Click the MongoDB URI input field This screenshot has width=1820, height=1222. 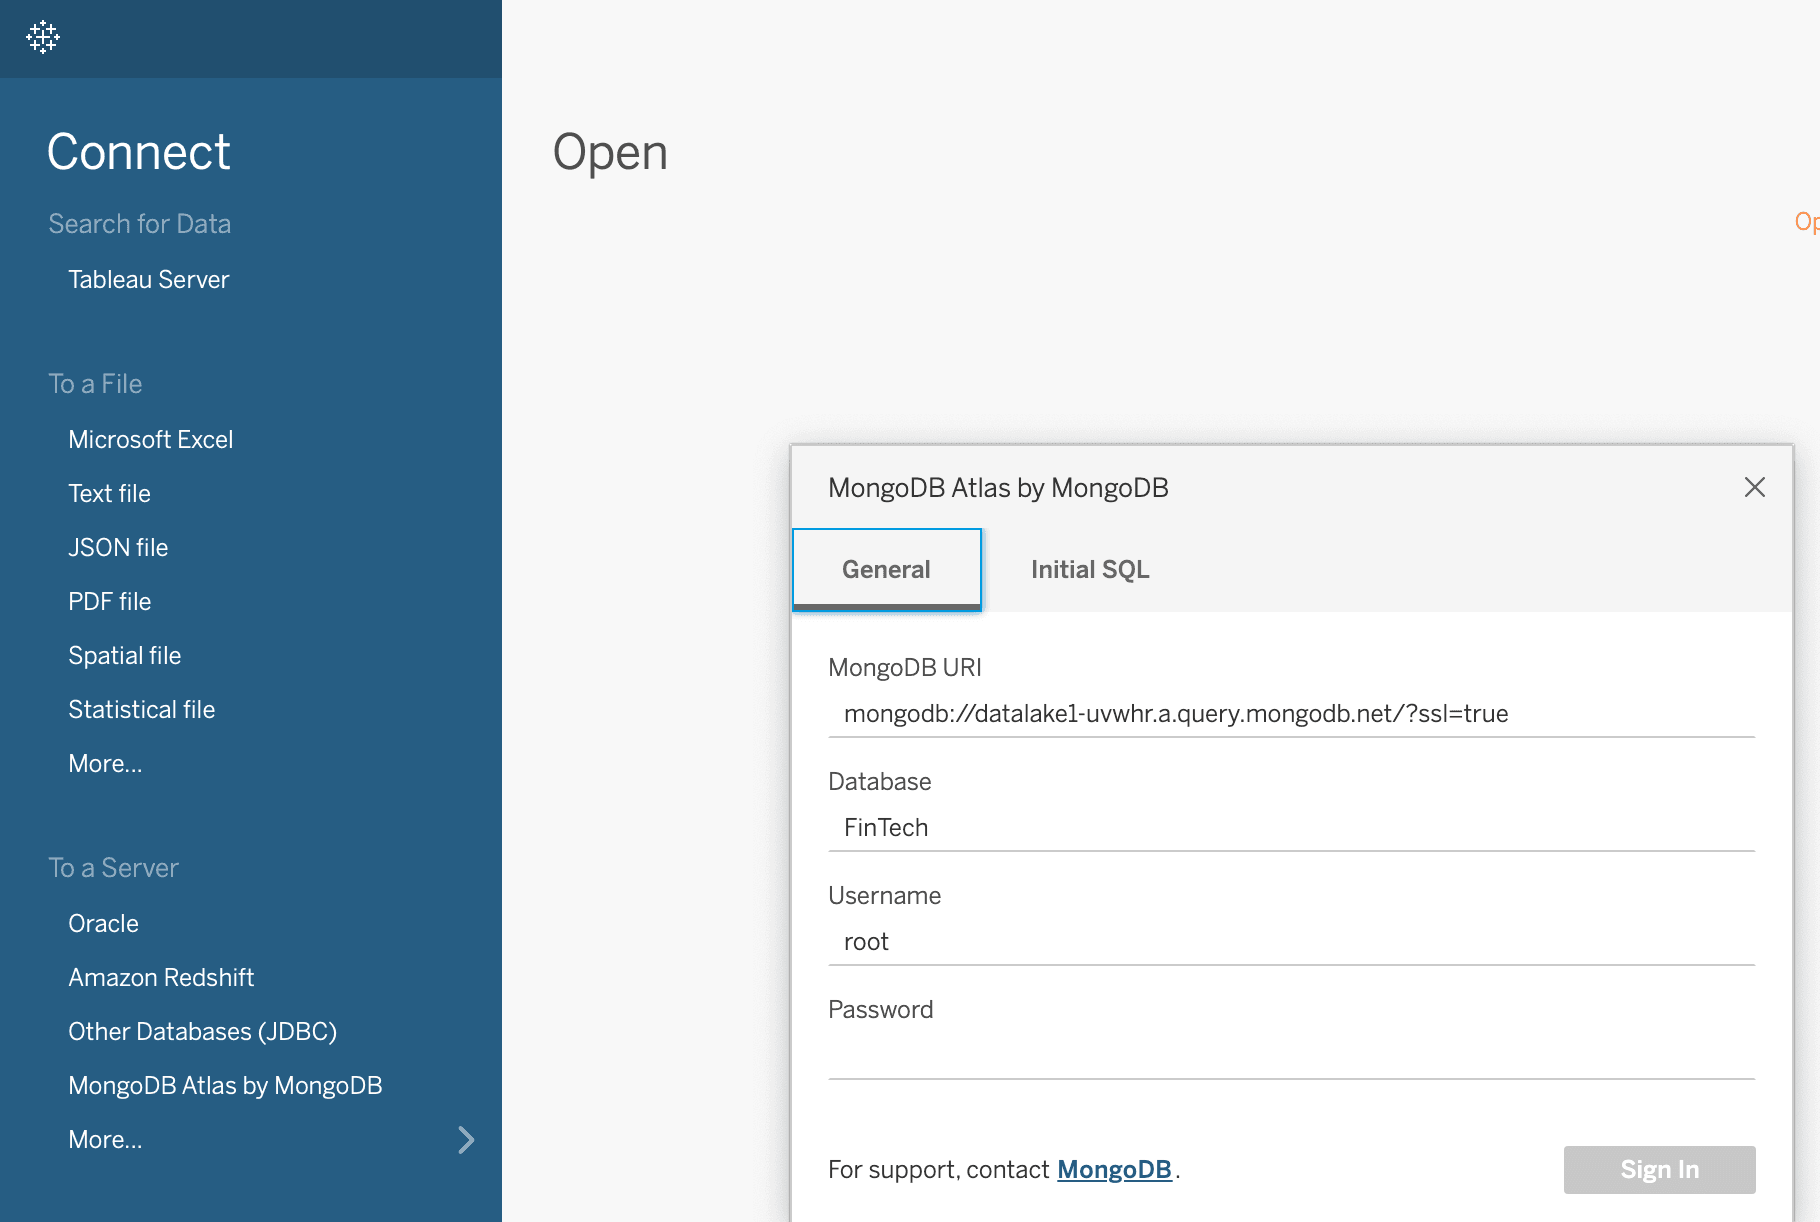pyautogui.click(x=1291, y=714)
